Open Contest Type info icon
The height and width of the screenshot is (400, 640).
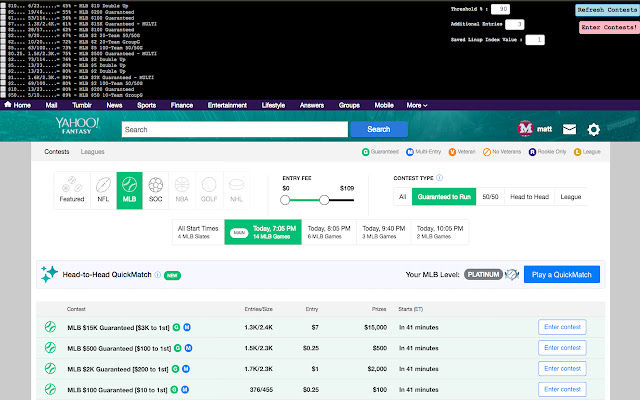click(440, 178)
